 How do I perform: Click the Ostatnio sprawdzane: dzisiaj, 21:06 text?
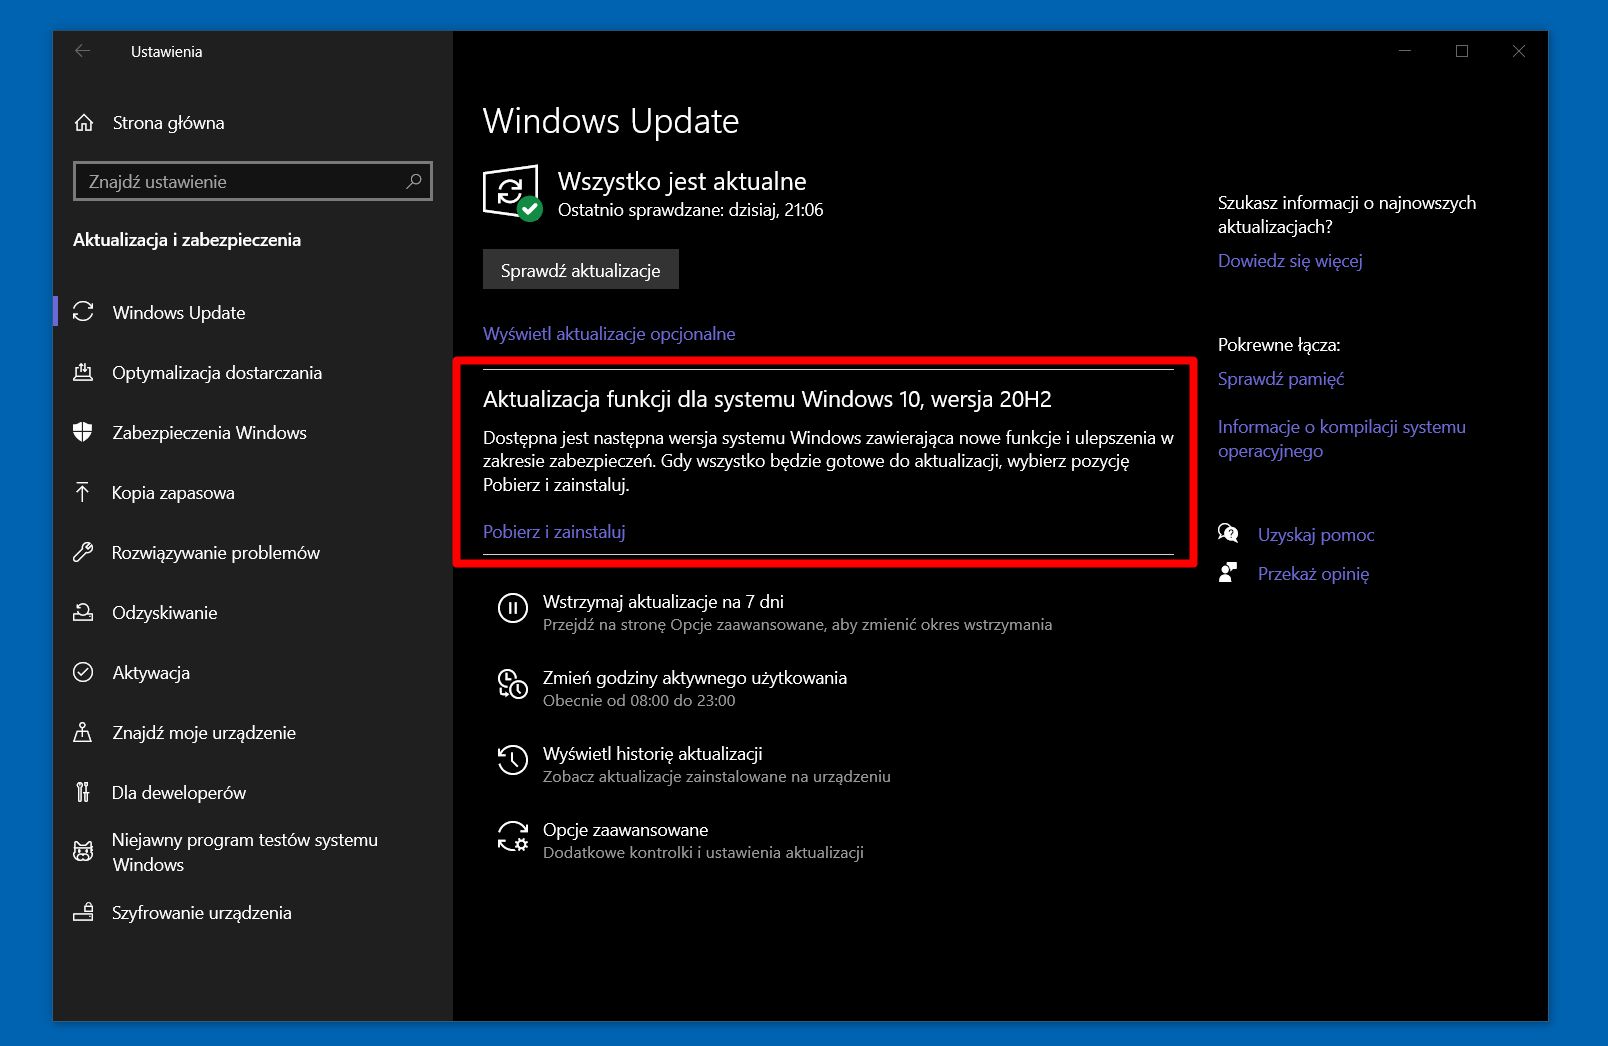pos(691,210)
